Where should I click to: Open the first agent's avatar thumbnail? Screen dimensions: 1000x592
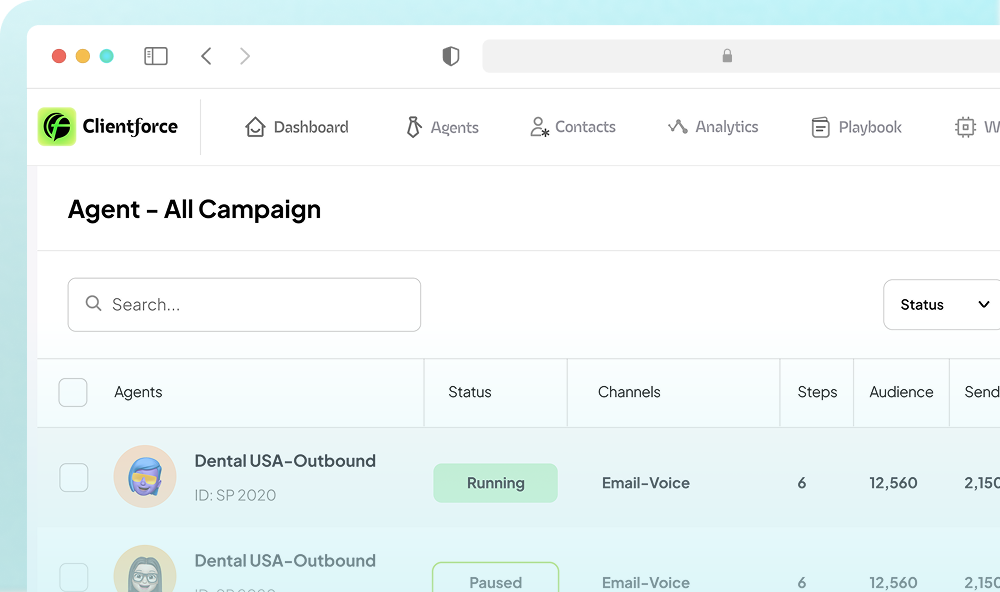[x=145, y=476]
